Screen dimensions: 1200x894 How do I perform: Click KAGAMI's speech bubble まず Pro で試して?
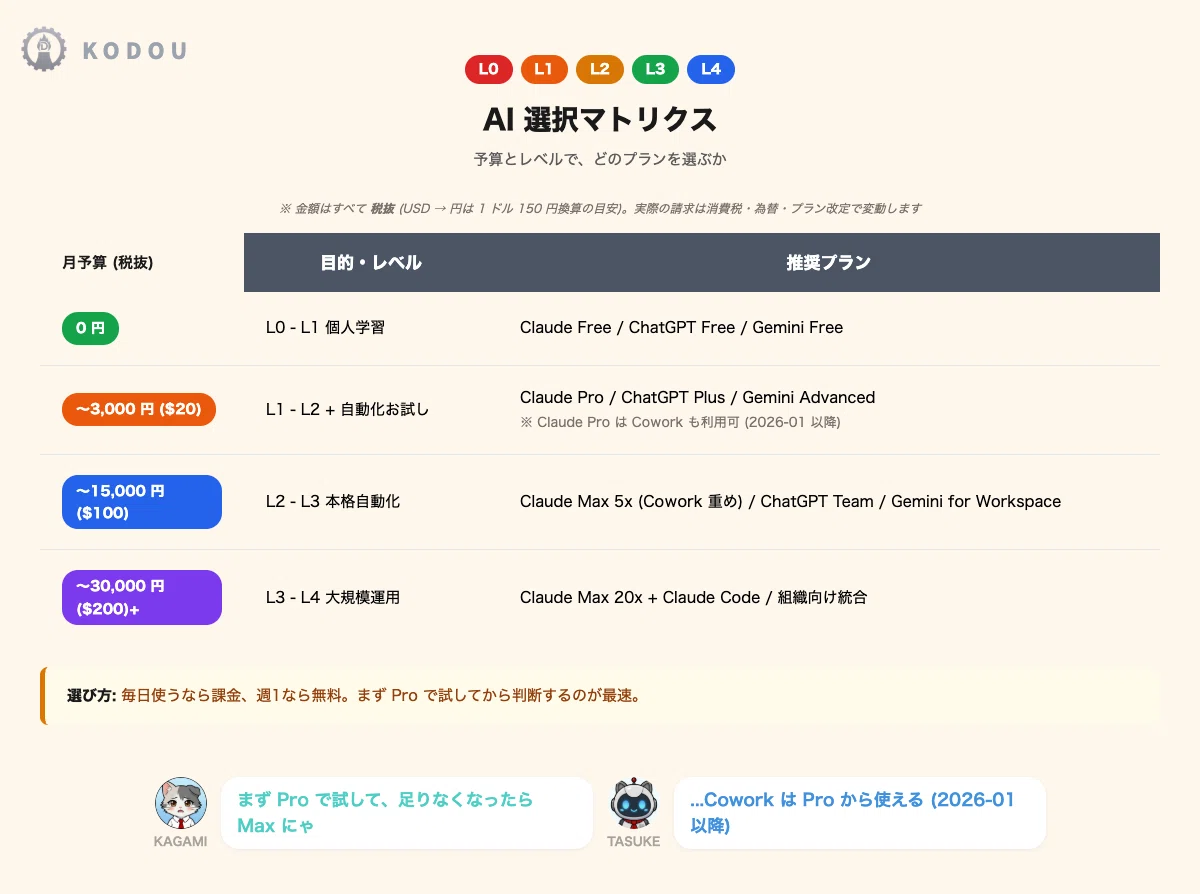tap(406, 813)
